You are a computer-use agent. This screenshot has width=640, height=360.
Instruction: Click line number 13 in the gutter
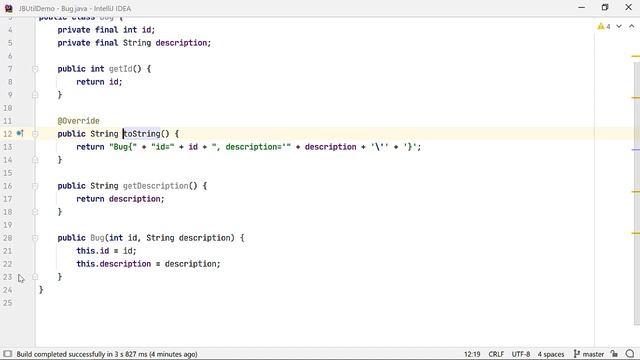(8, 147)
